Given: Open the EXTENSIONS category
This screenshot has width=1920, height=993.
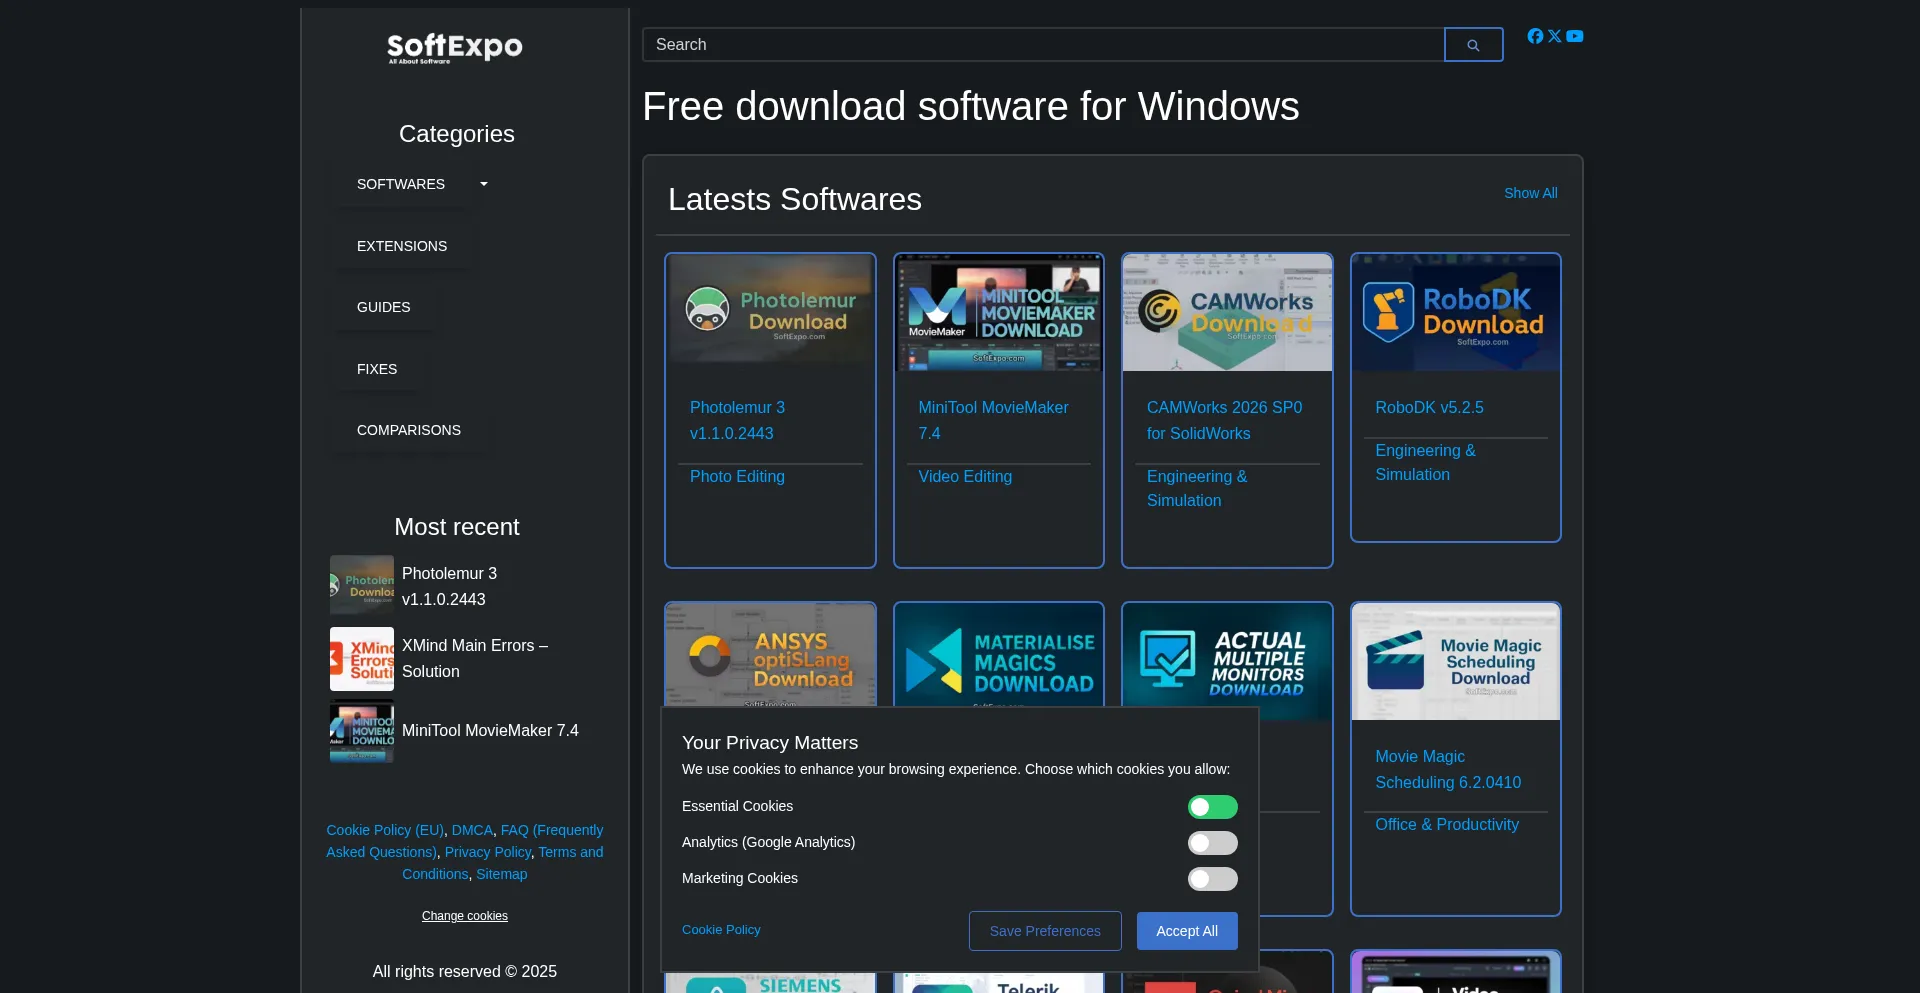Looking at the screenshot, I should [402, 246].
